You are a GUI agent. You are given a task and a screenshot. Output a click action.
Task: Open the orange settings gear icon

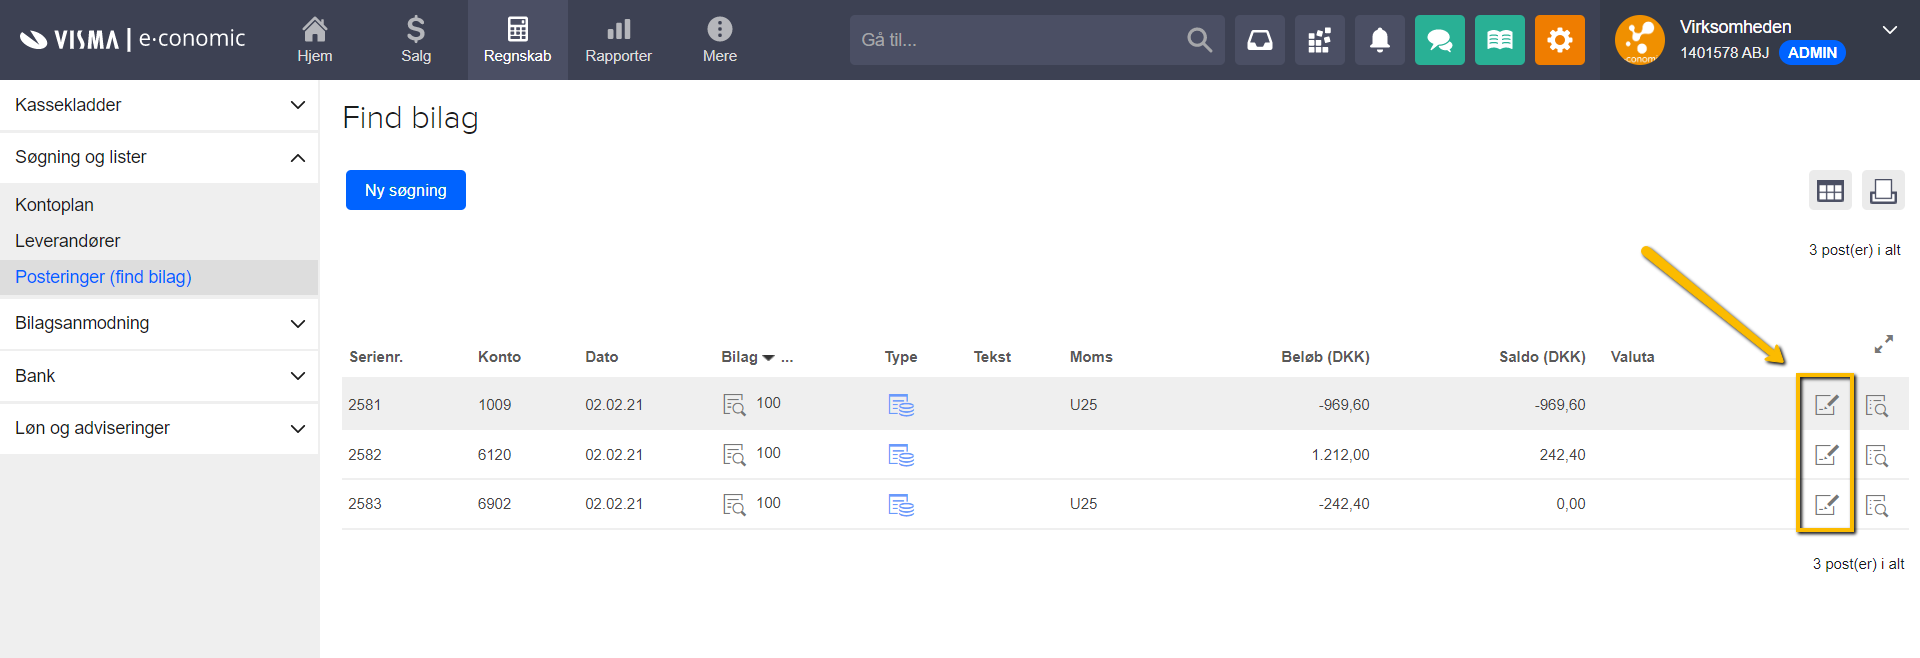(x=1559, y=40)
